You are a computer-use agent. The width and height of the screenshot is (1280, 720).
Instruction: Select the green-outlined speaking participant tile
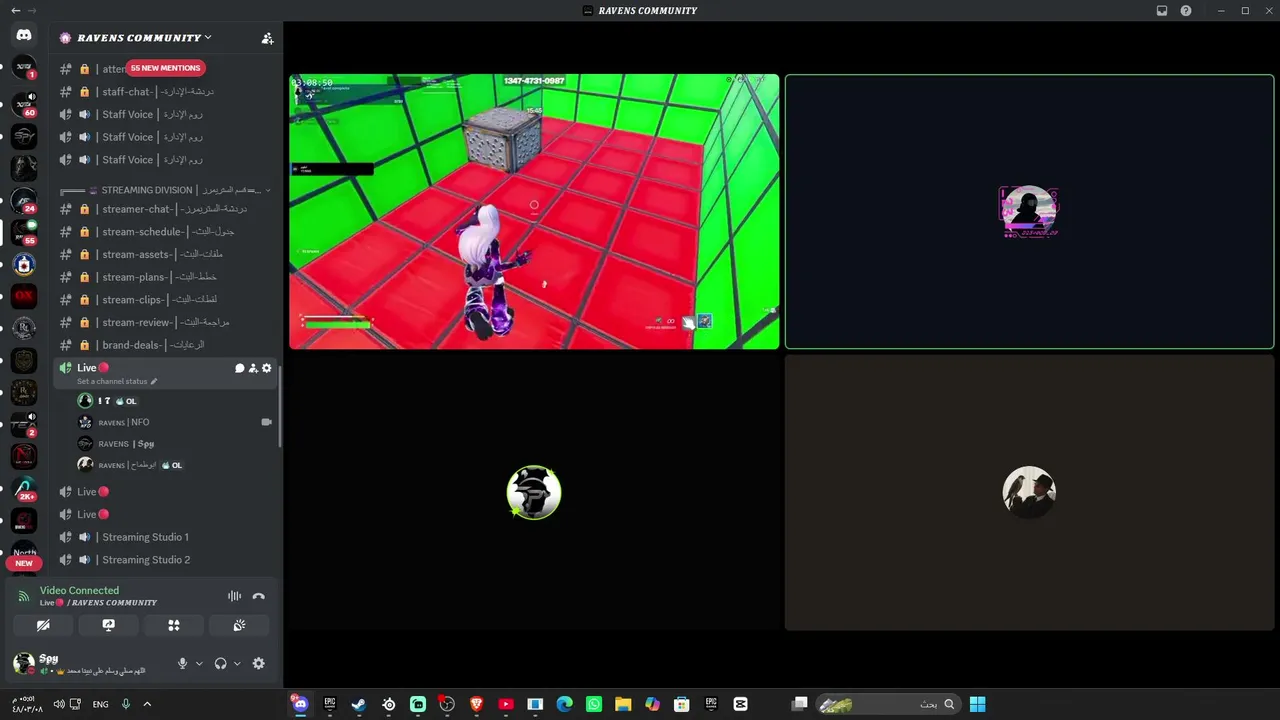(1029, 211)
